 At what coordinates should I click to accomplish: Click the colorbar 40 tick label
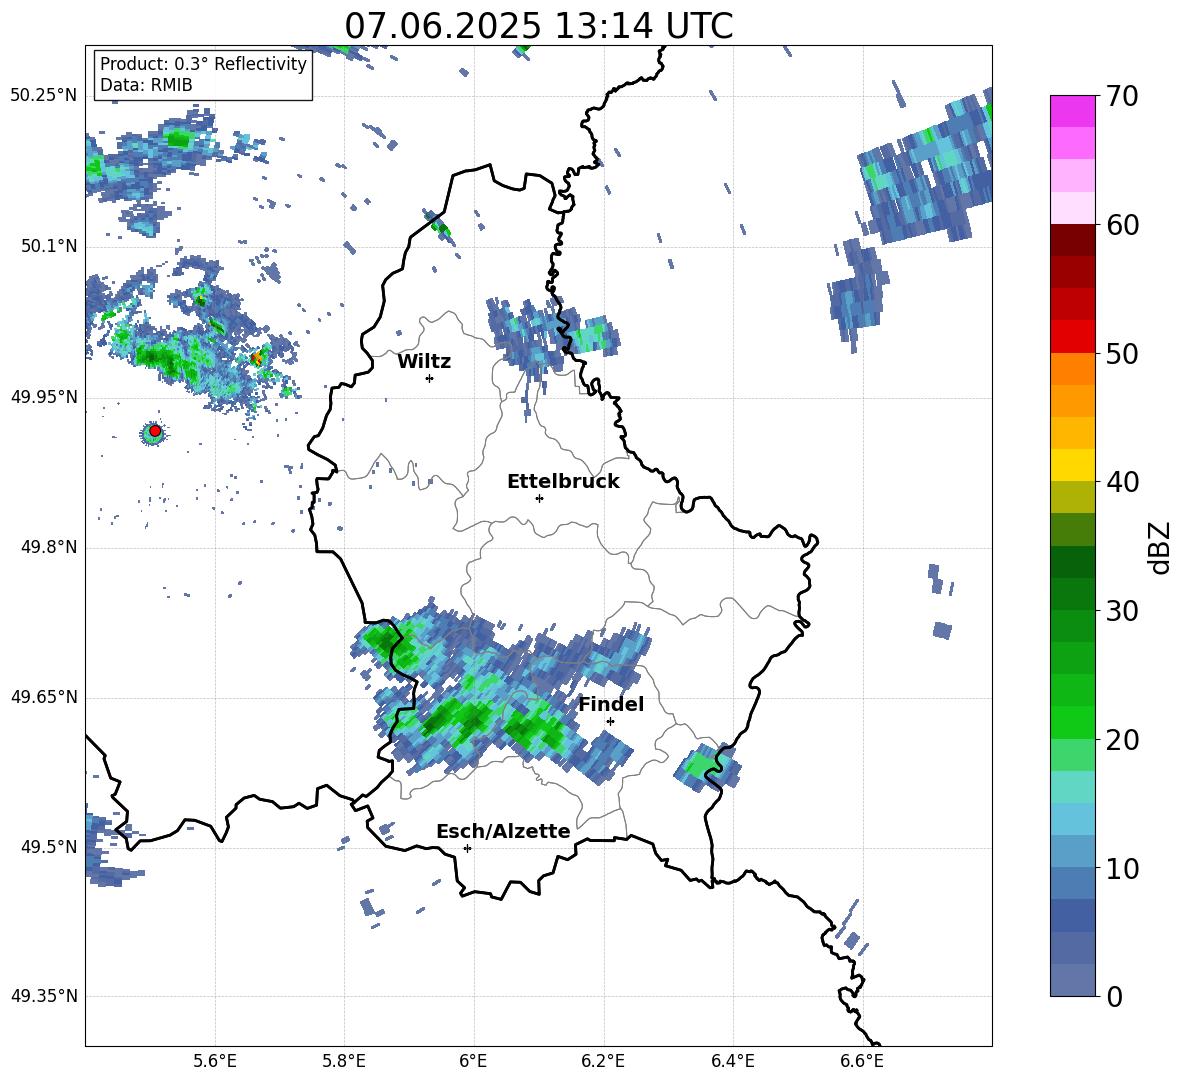click(1123, 482)
